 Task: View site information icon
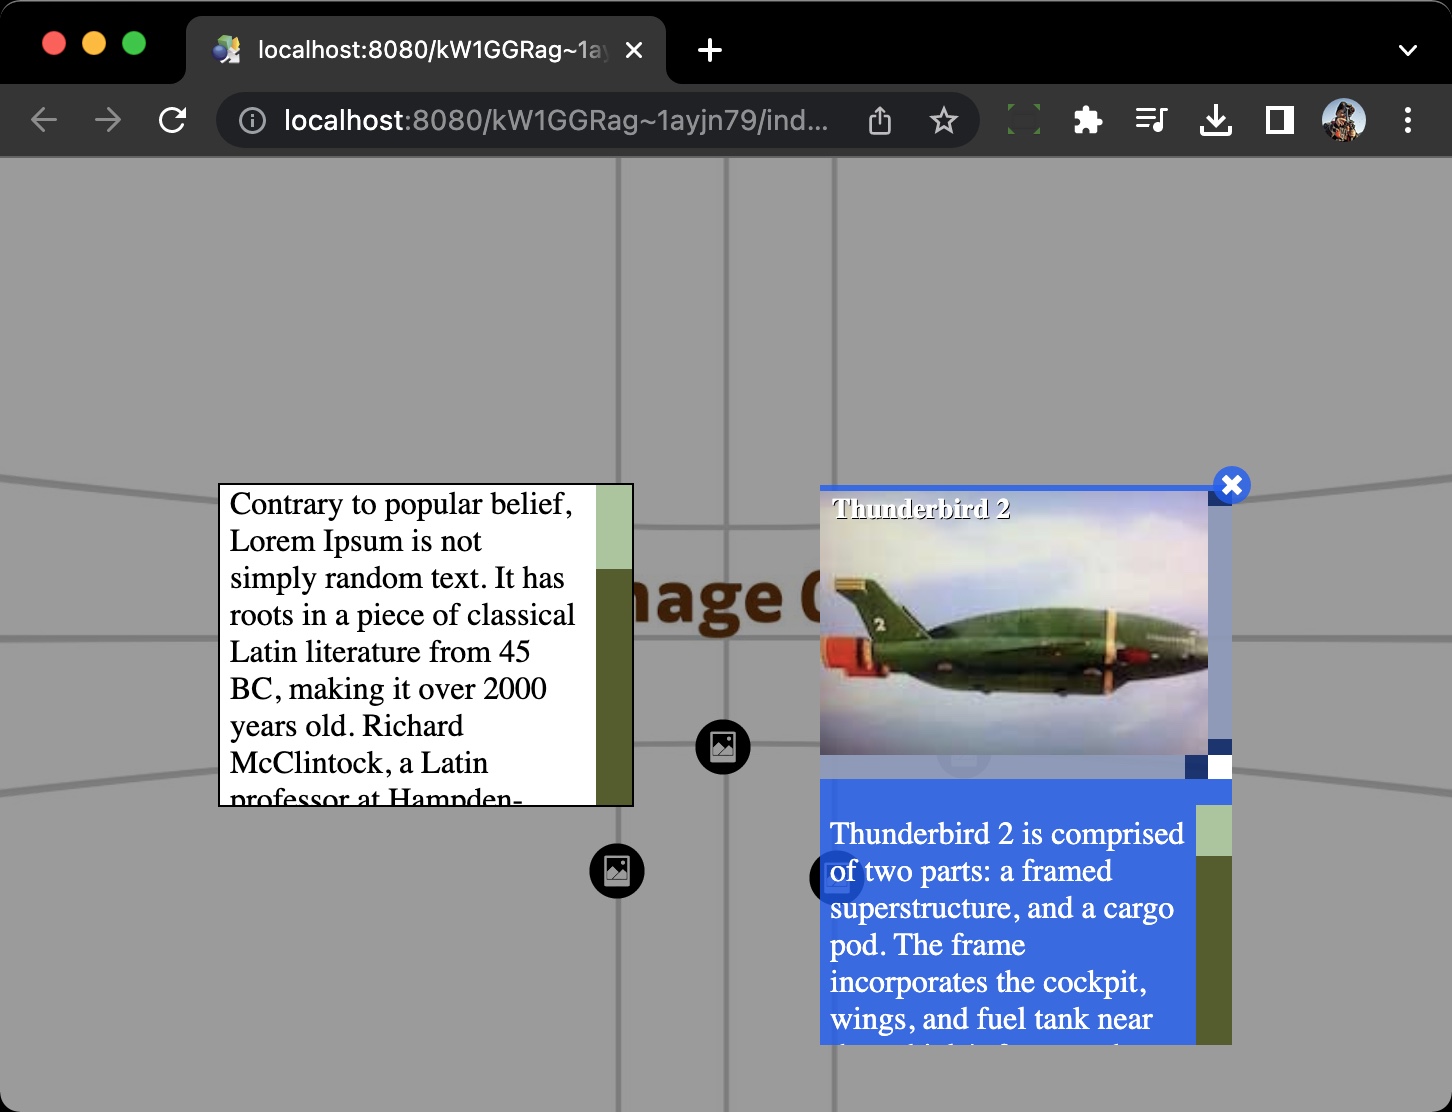[252, 121]
